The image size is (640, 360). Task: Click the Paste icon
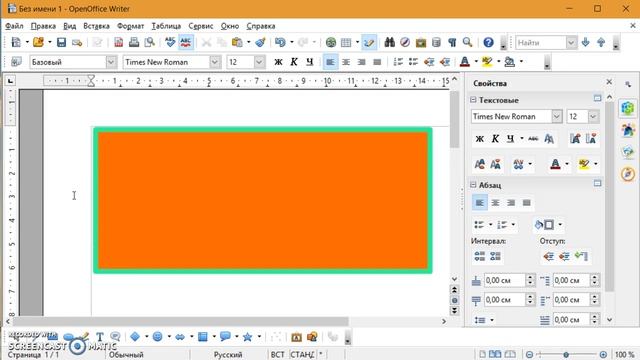[237, 42]
